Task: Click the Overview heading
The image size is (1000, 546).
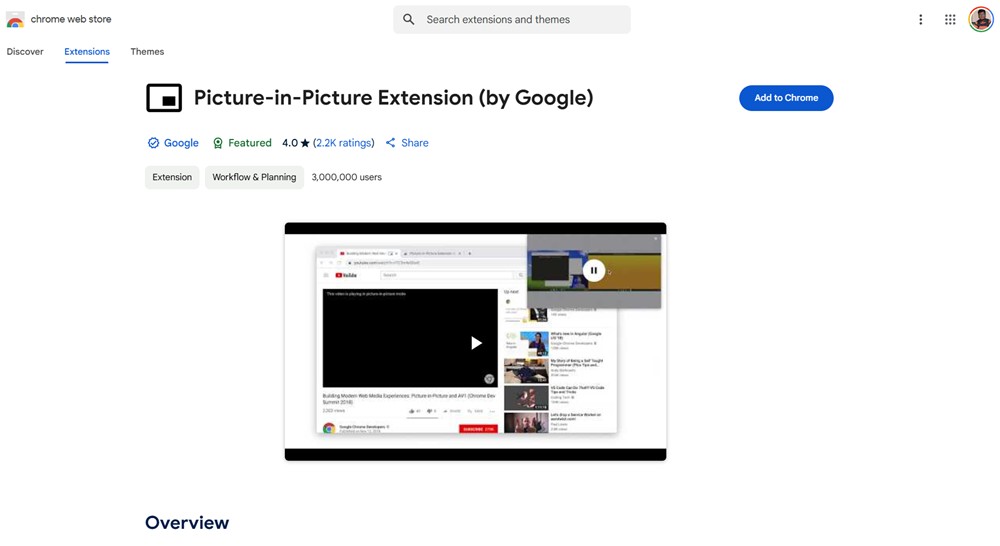Action: click(x=187, y=523)
